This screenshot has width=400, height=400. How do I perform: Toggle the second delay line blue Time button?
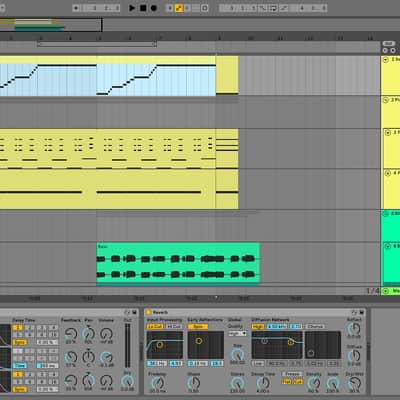pos(19,366)
